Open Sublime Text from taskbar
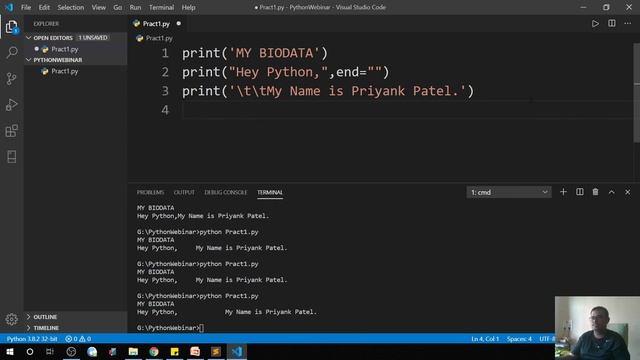 pyautogui.click(x=216, y=351)
